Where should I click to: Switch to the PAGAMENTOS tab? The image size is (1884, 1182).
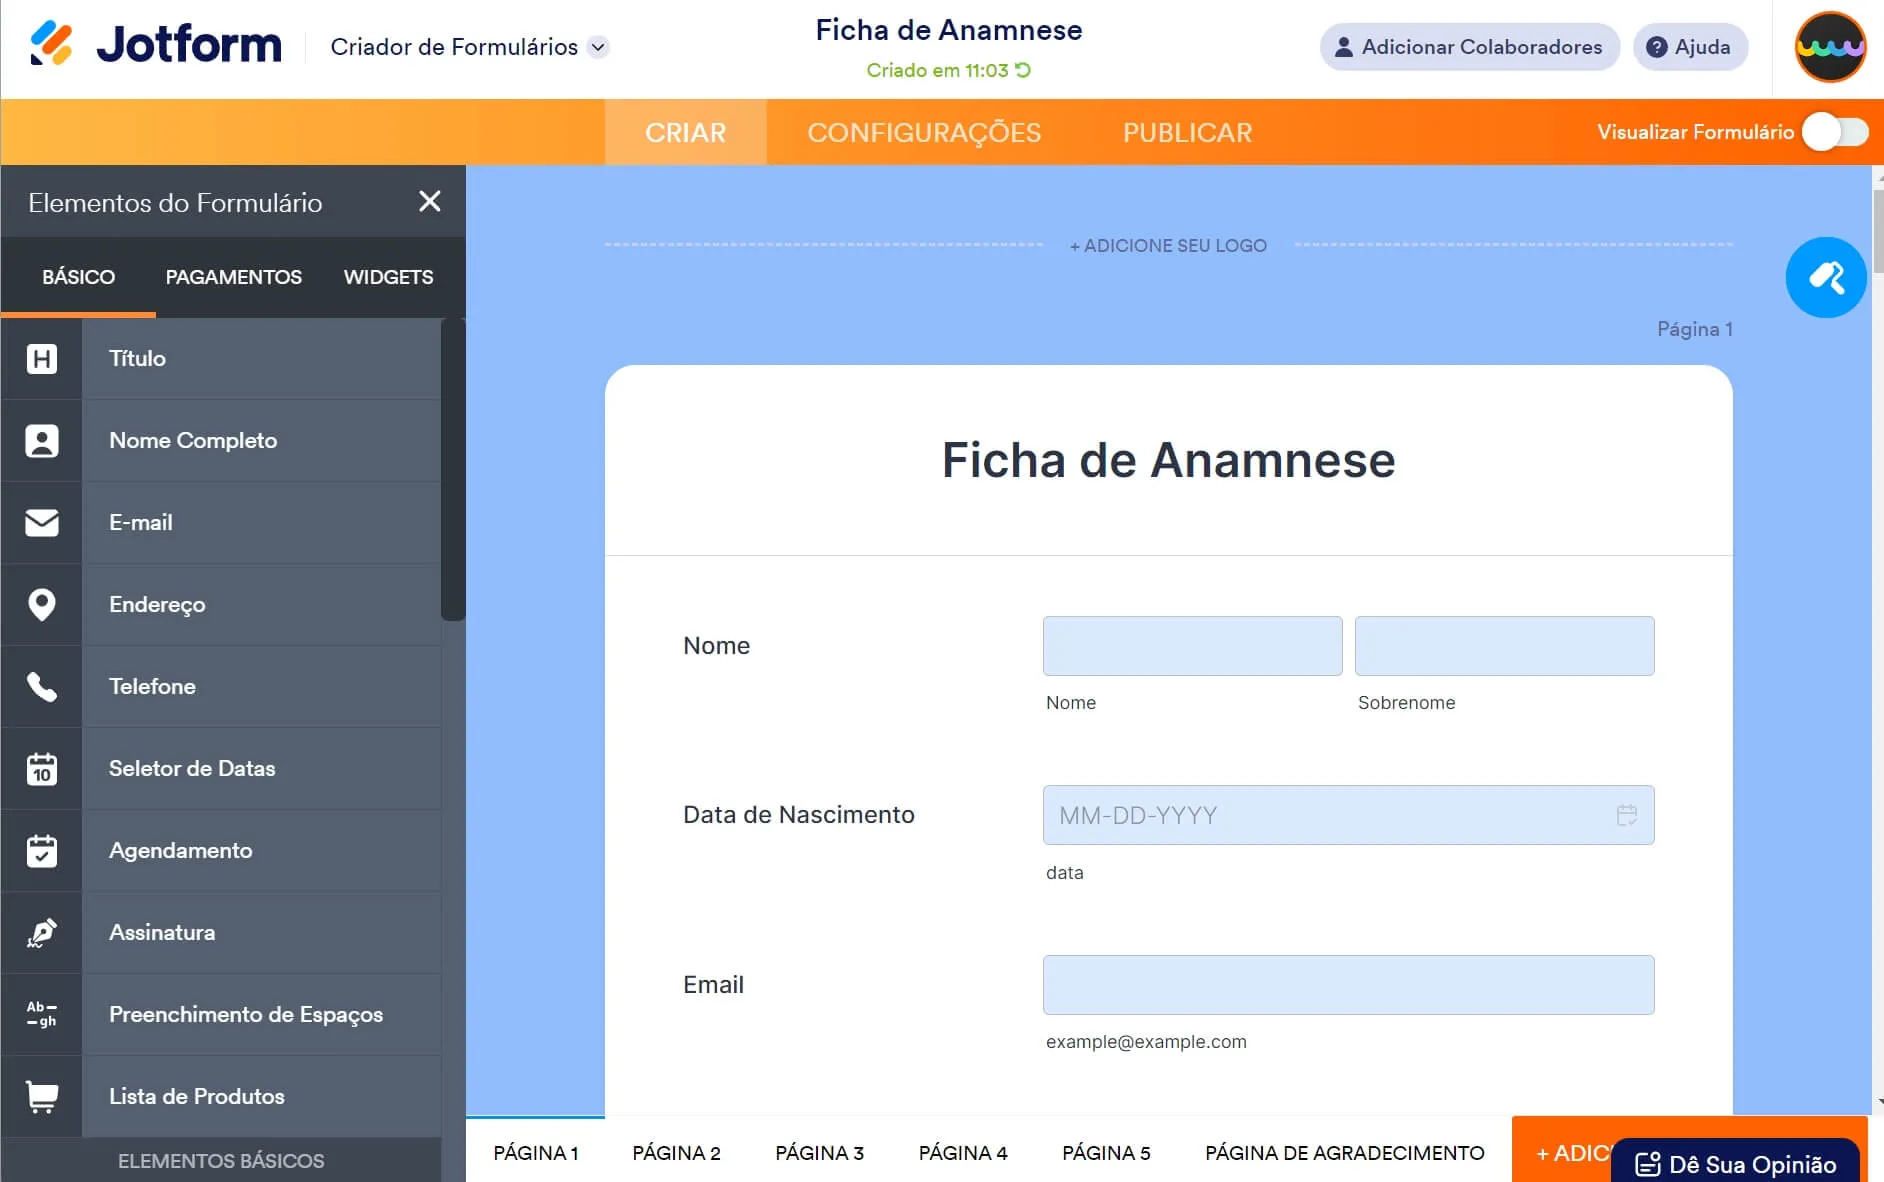233,277
